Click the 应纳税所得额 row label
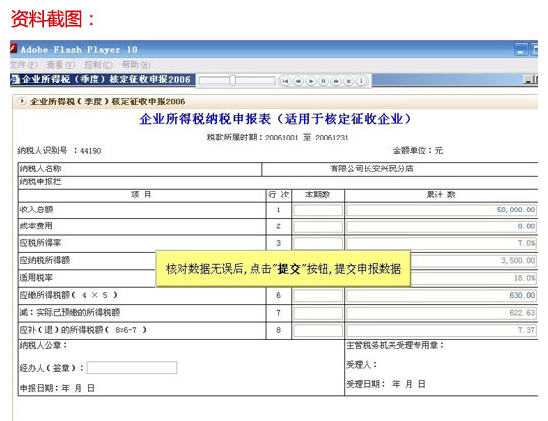This screenshot has width=548, height=421. [x=45, y=260]
